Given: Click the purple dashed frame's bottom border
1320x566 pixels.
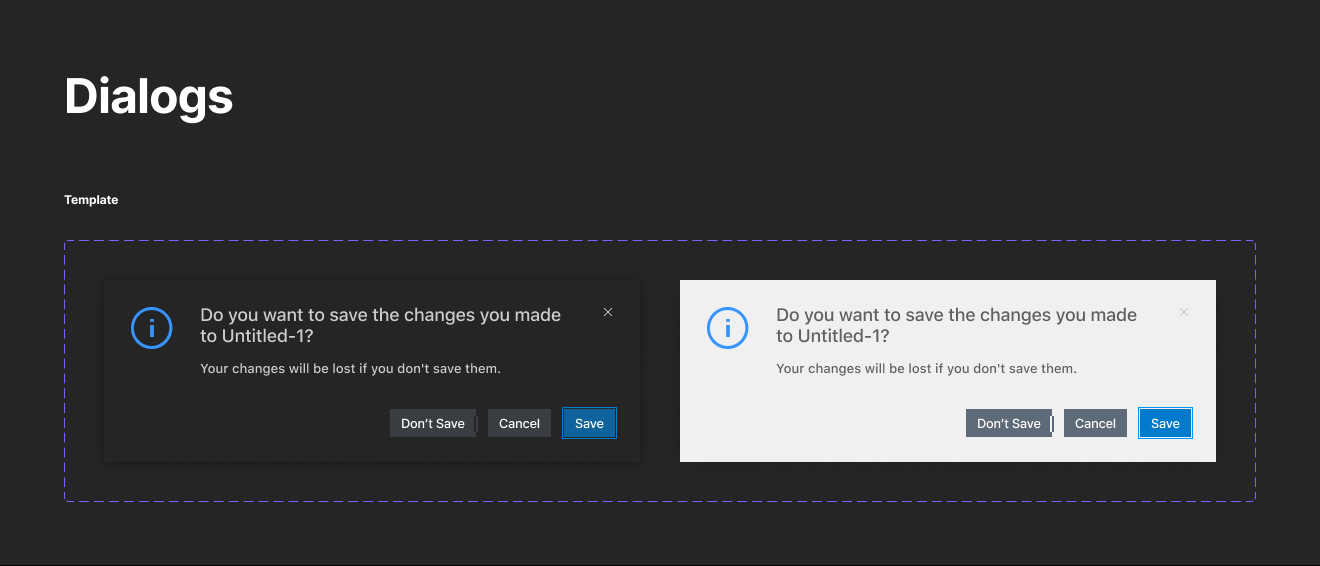Looking at the screenshot, I should pos(660,501).
